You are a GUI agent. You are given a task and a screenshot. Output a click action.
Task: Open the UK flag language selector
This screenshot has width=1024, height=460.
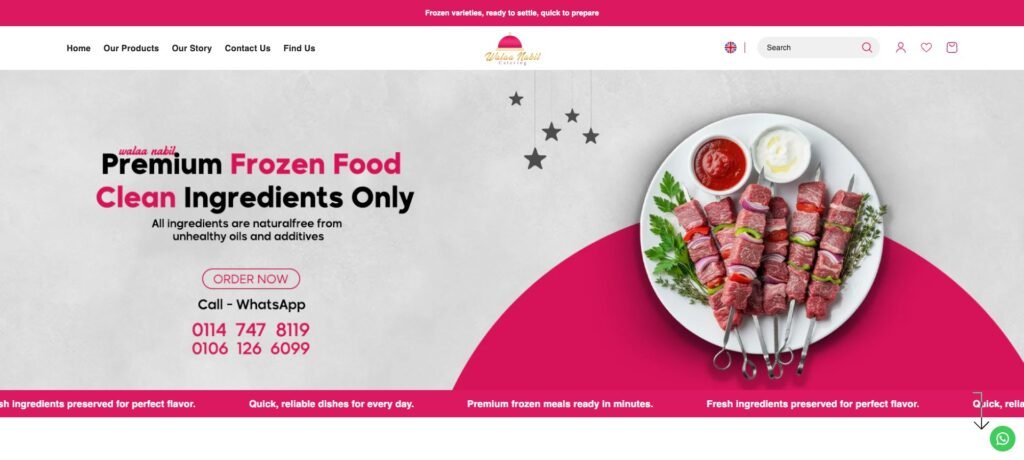tap(730, 48)
